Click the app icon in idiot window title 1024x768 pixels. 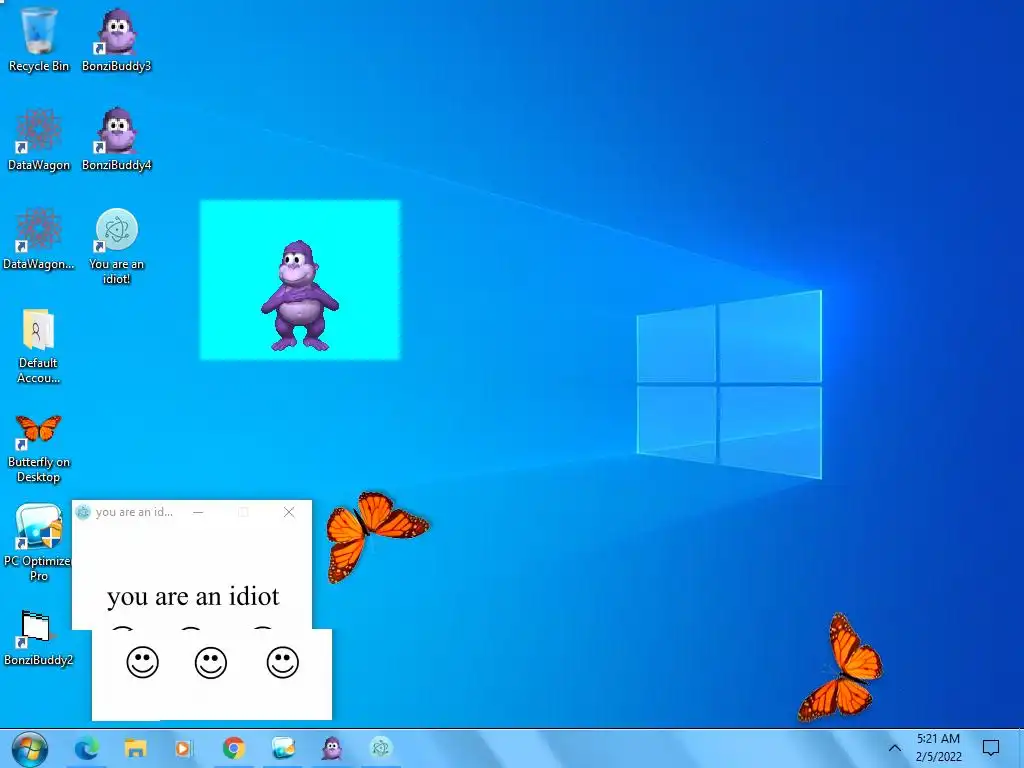[83, 513]
